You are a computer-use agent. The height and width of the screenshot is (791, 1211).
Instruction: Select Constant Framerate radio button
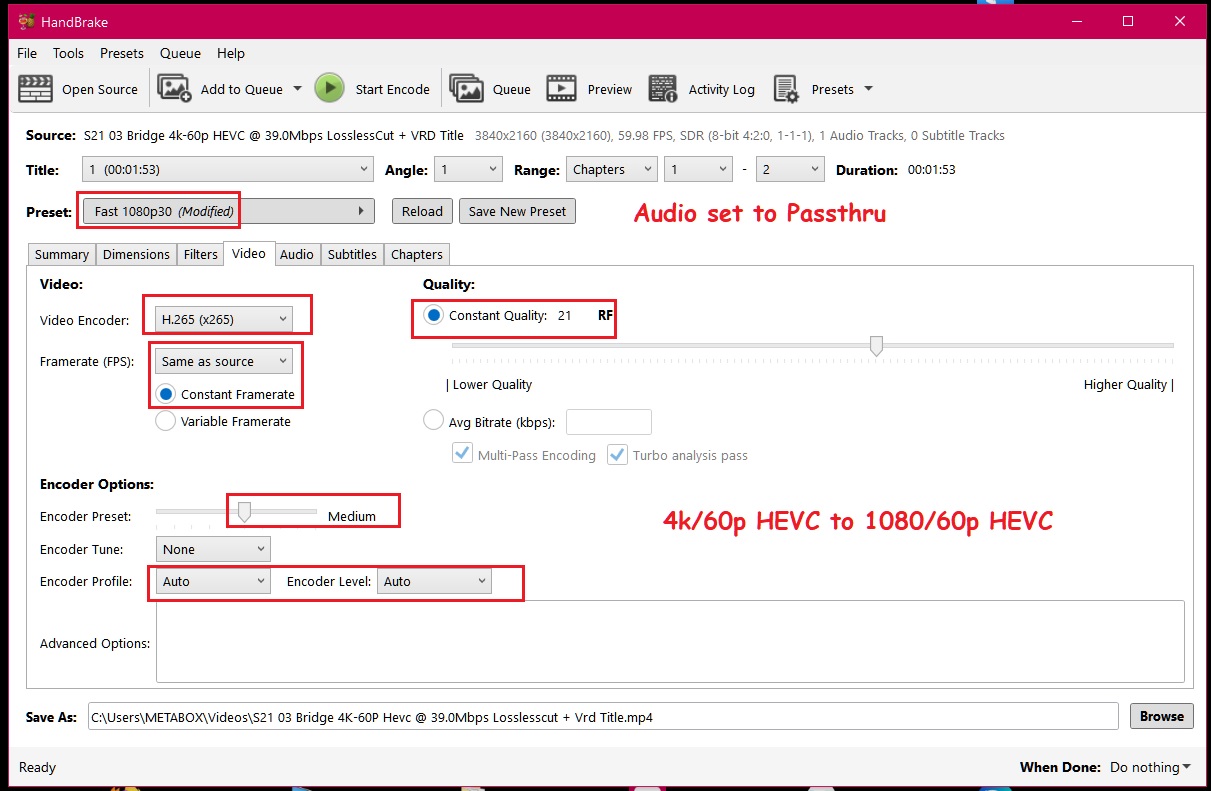tap(166, 394)
